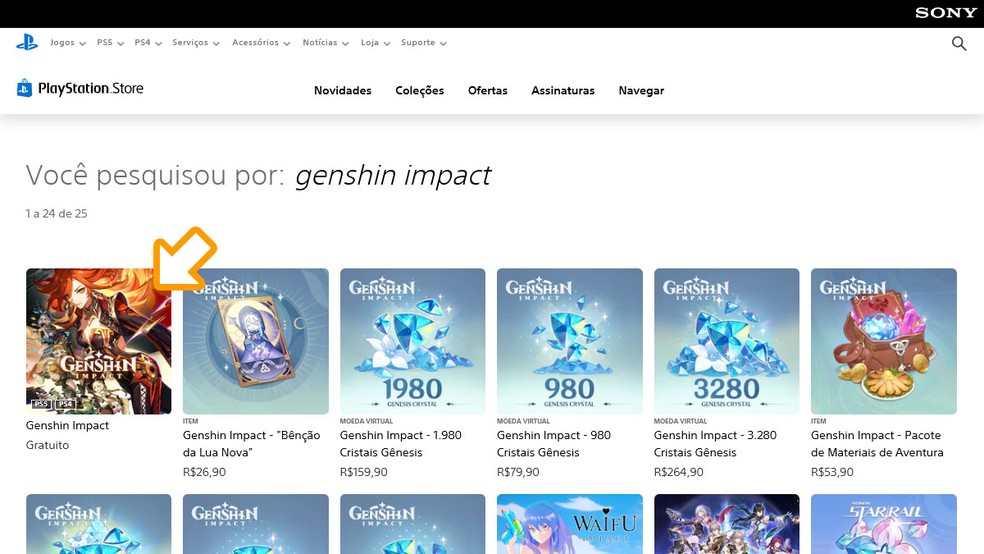Image resolution: width=984 pixels, height=554 pixels.
Task: Open the Genshin Impact free game thumbnail
Action: pyautogui.click(x=99, y=341)
